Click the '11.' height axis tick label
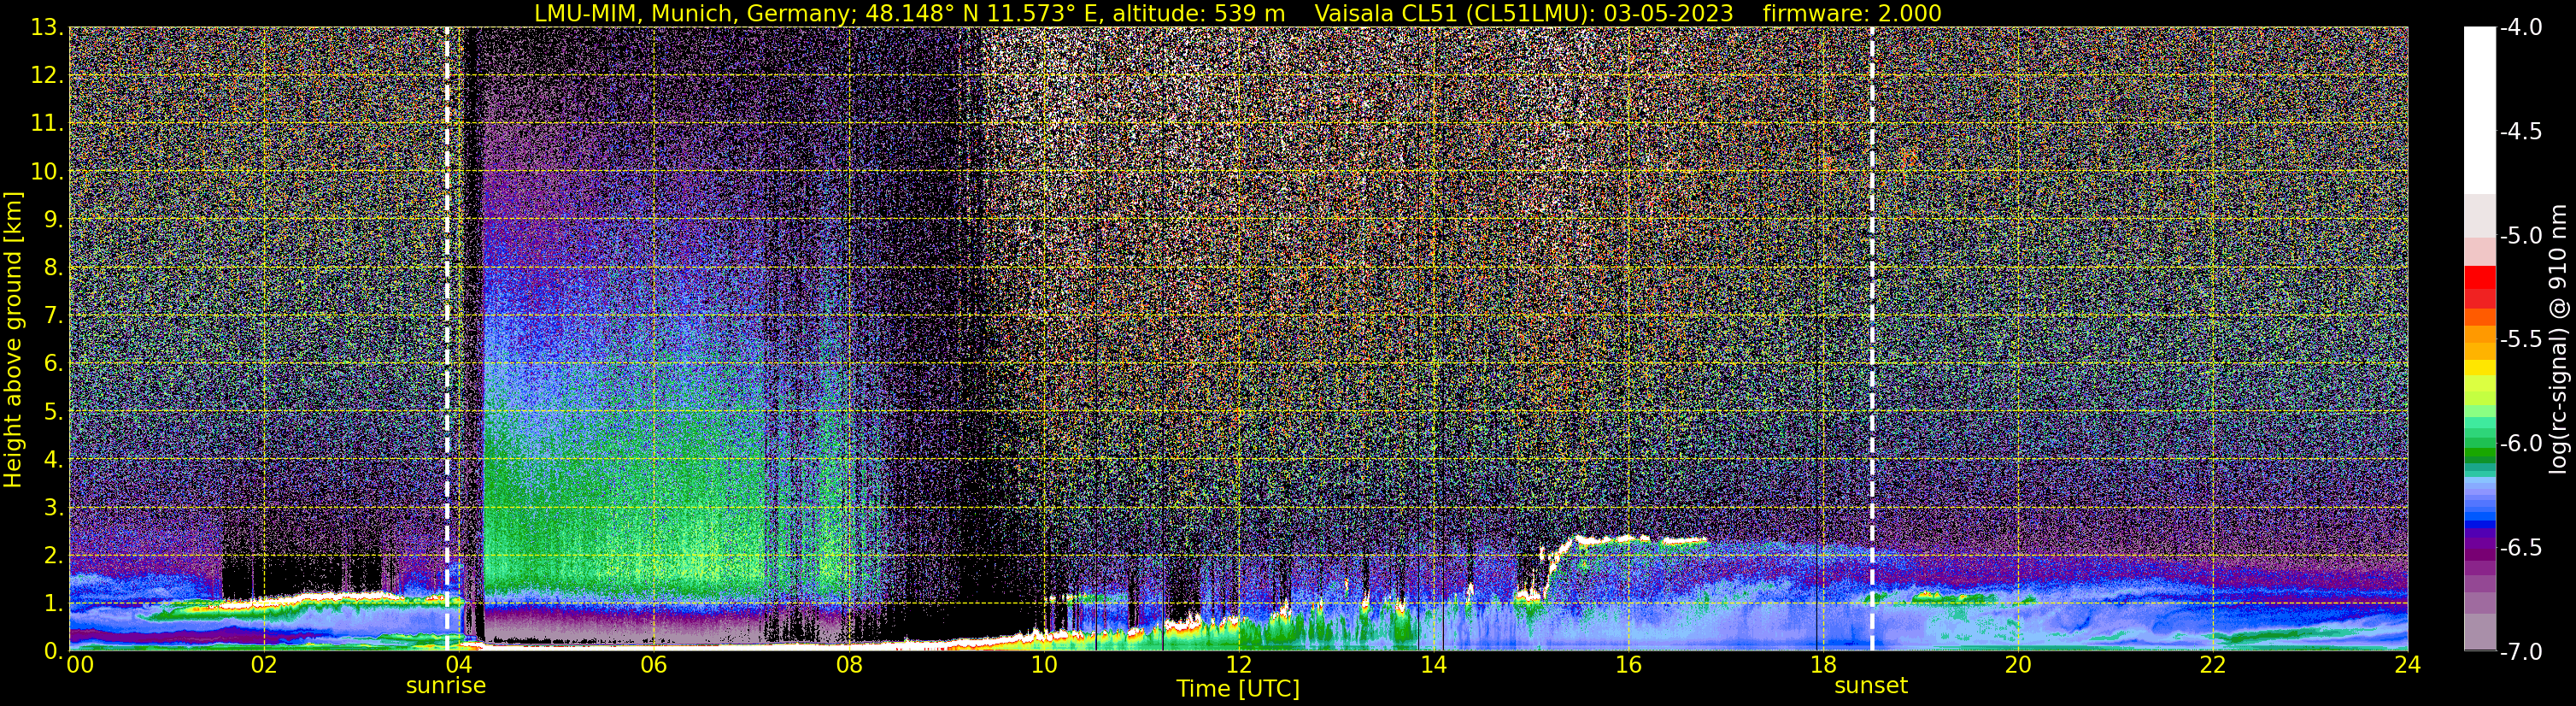Viewport: 2576px width, 706px height. point(47,124)
